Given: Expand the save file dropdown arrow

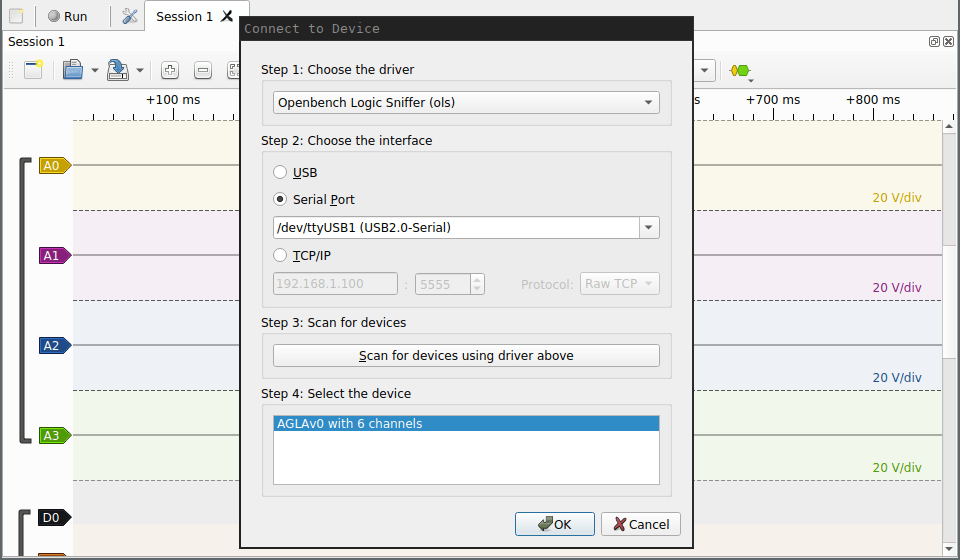Looking at the screenshot, I should click(140, 70).
